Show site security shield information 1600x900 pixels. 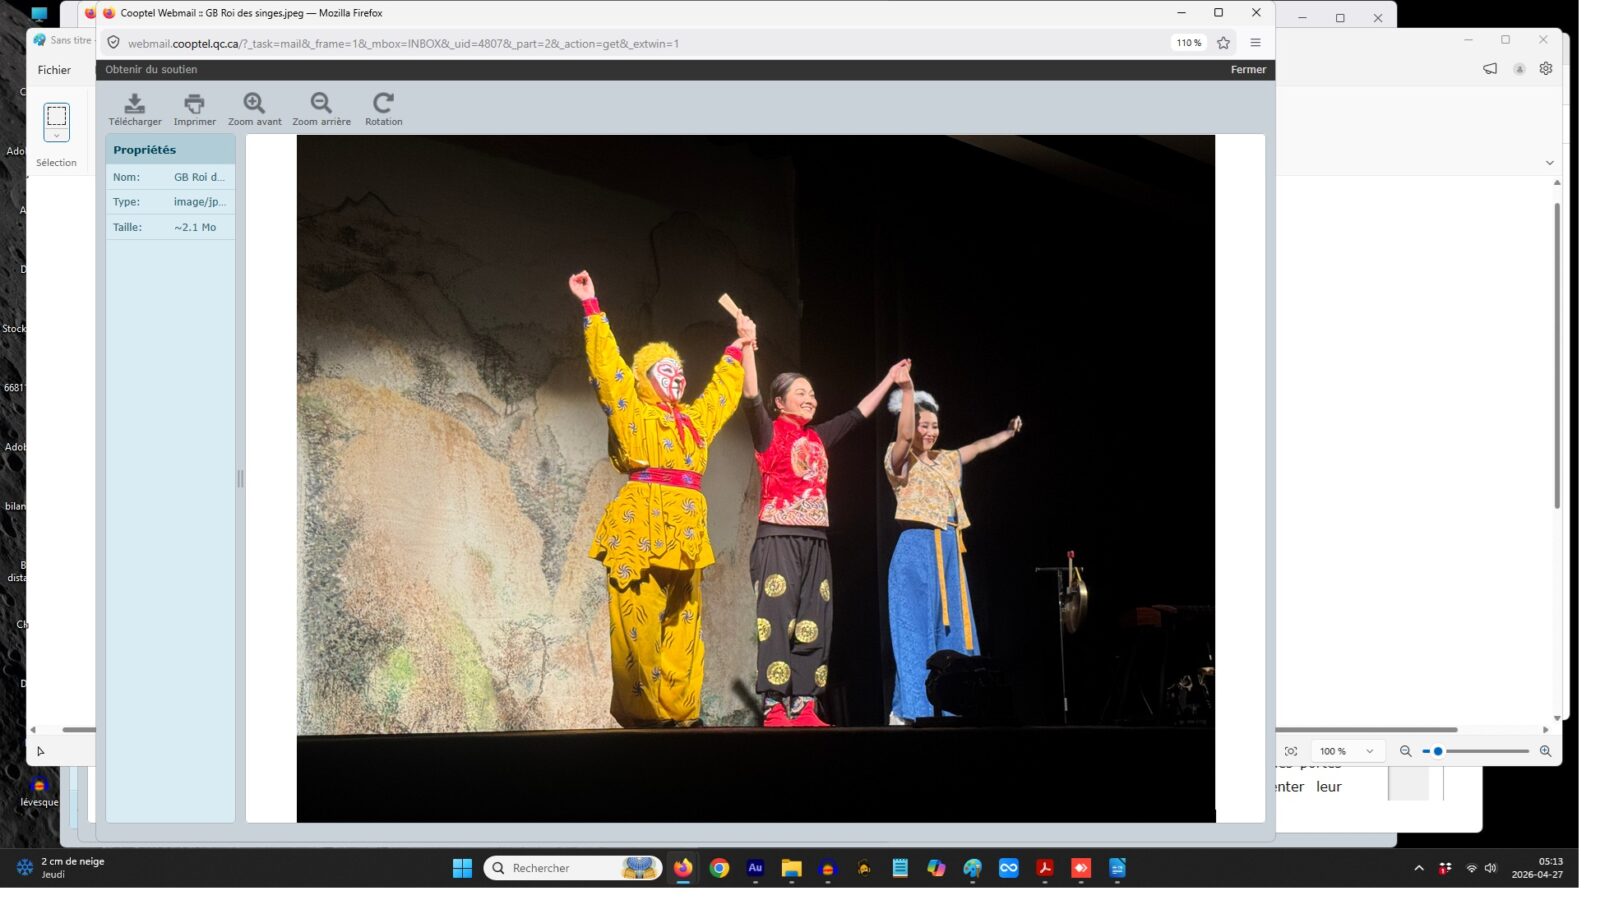point(113,43)
